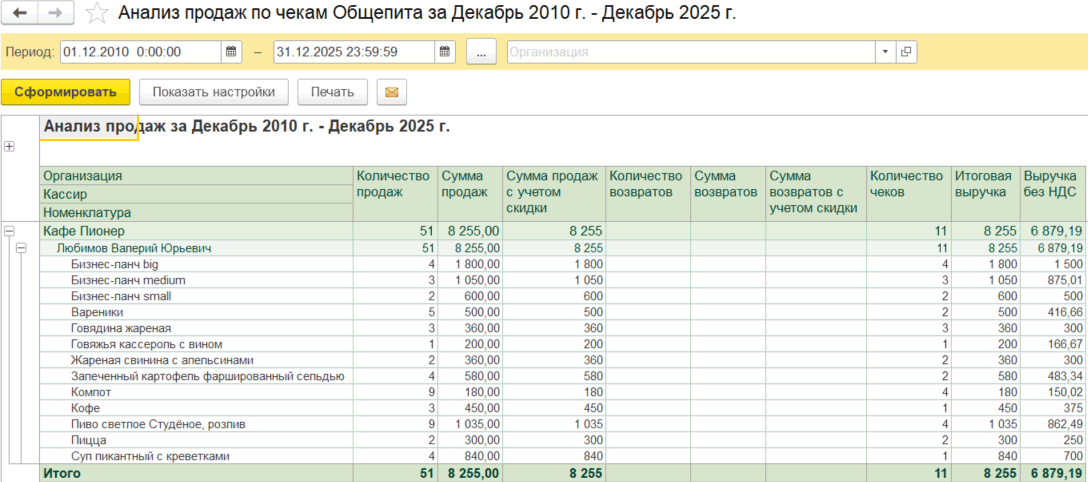
Task: Add report to favorites with star icon
Action: (x=96, y=13)
